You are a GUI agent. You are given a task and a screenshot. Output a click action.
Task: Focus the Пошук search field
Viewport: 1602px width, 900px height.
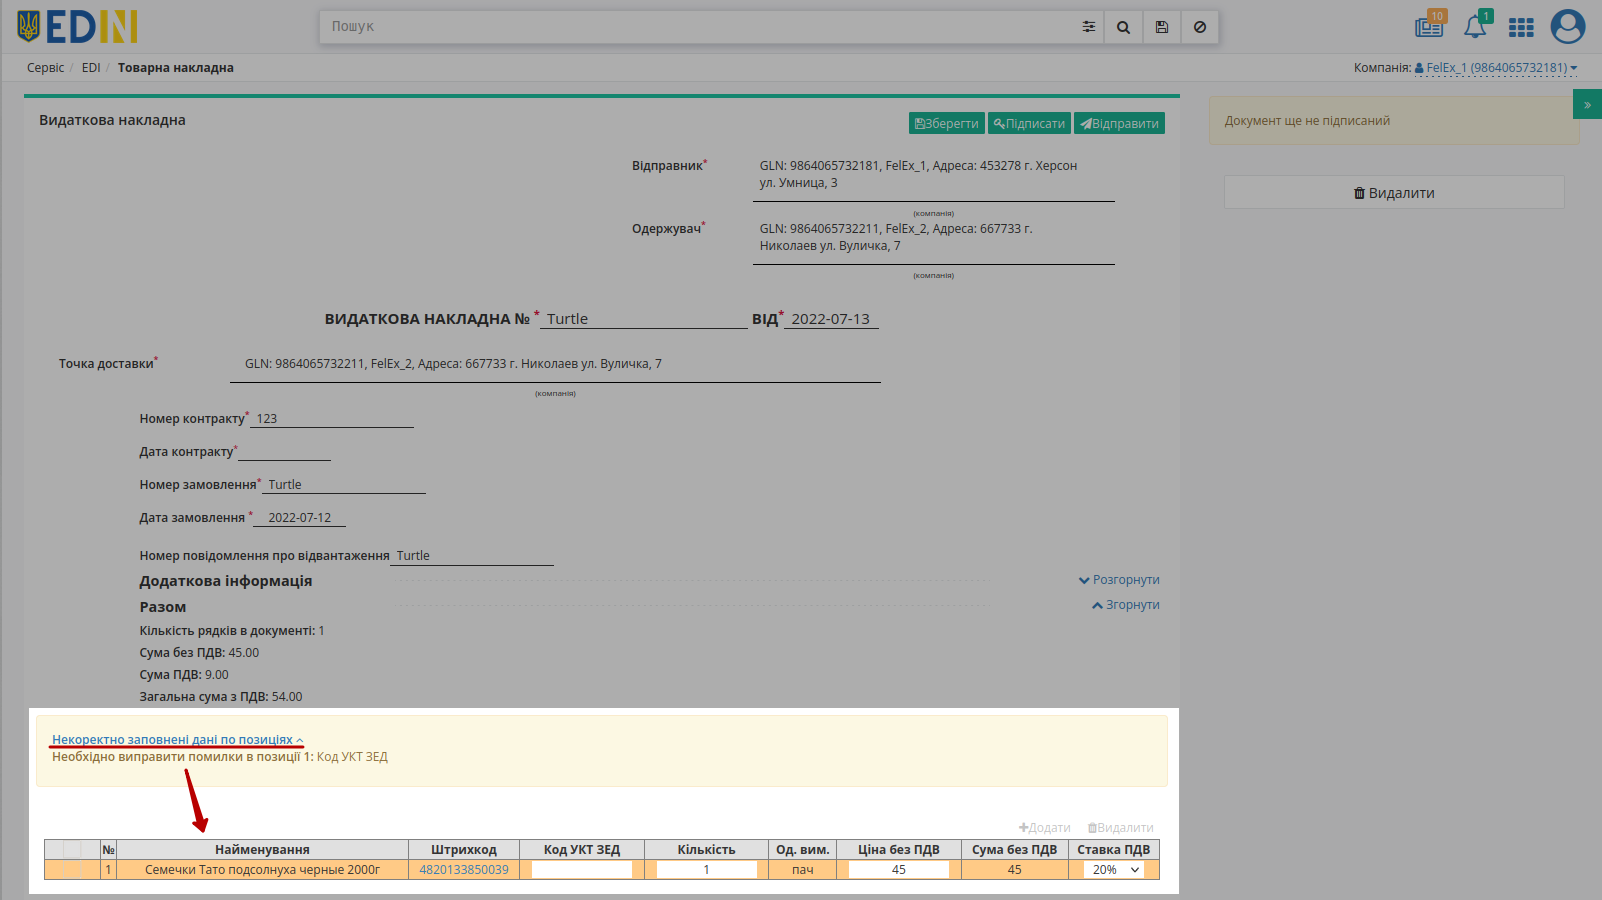[x=697, y=27]
